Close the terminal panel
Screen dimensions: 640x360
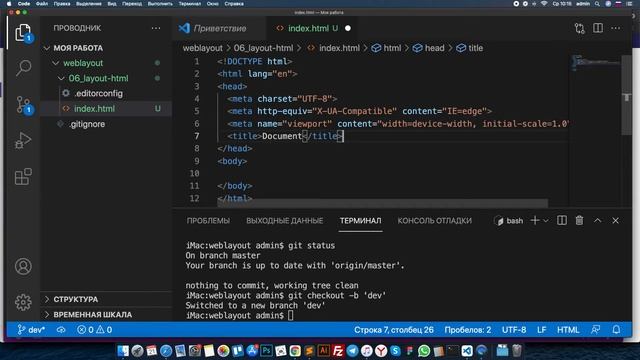pyautogui.click(x=616, y=220)
